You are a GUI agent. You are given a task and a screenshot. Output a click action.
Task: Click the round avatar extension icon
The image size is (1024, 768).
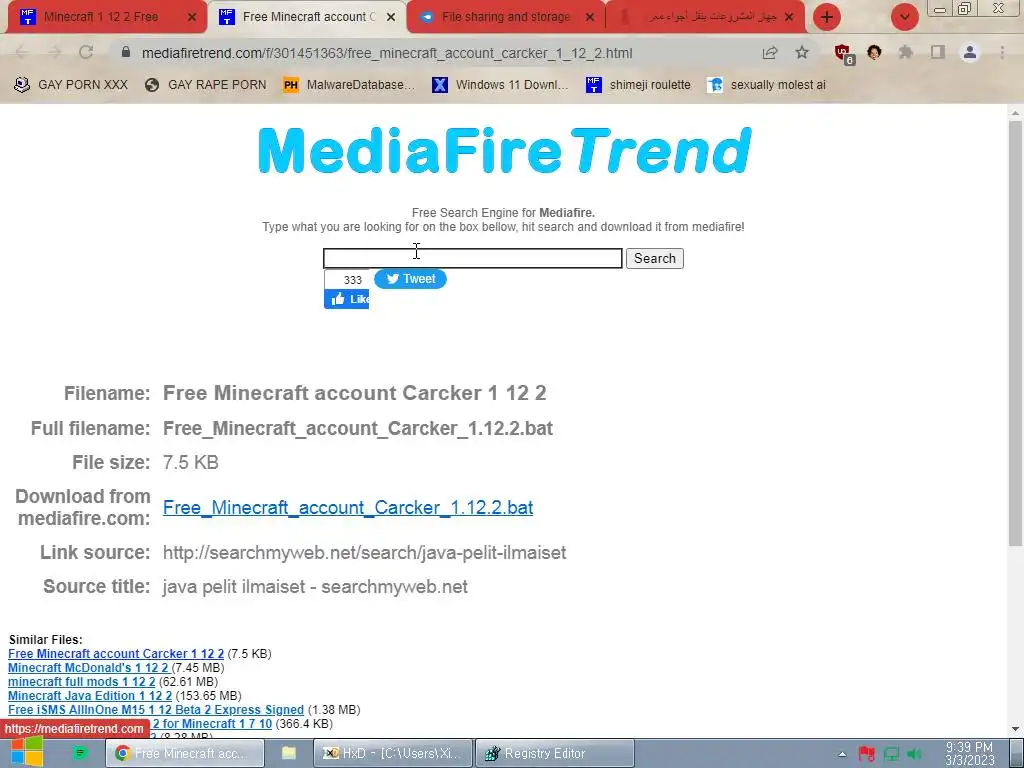click(x=874, y=52)
